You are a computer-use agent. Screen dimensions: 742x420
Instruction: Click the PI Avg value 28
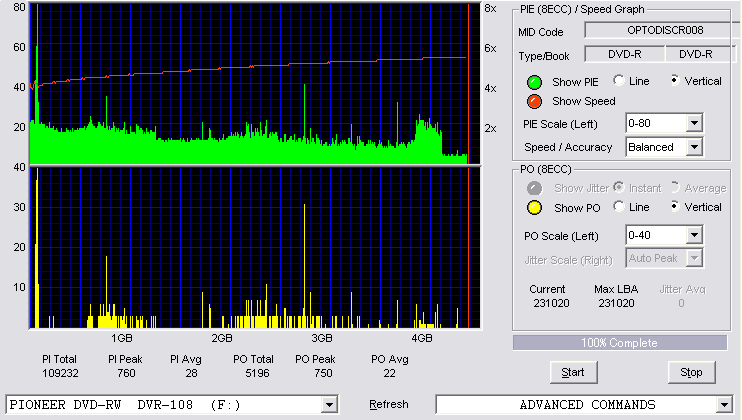click(x=191, y=374)
